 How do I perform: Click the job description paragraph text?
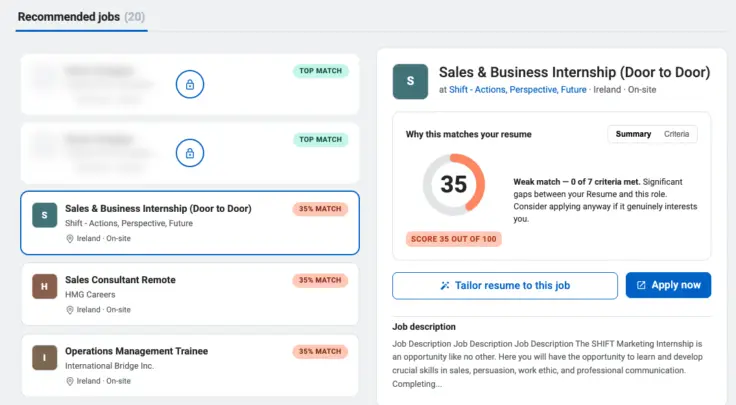pos(547,364)
